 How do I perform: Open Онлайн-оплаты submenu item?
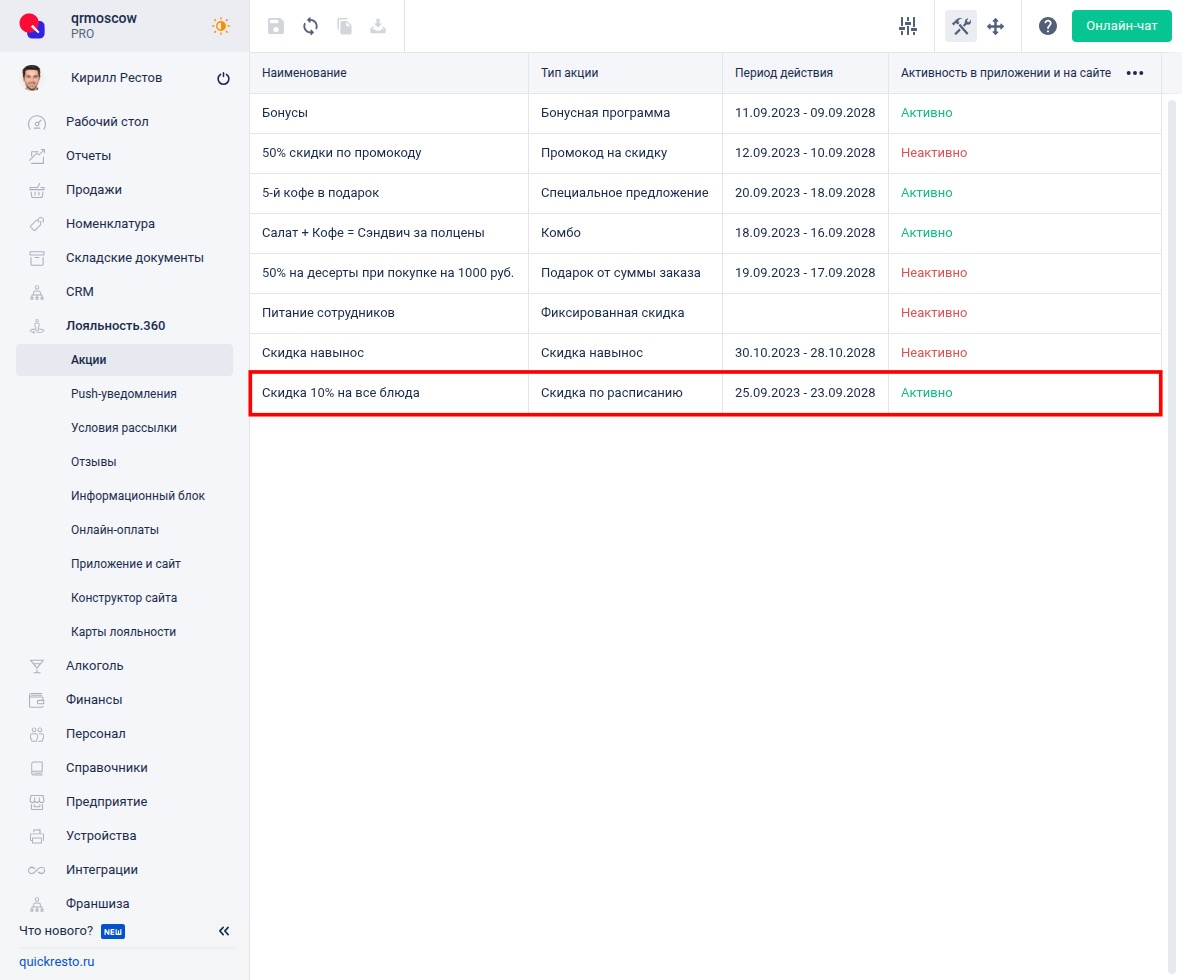tap(115, 529)
